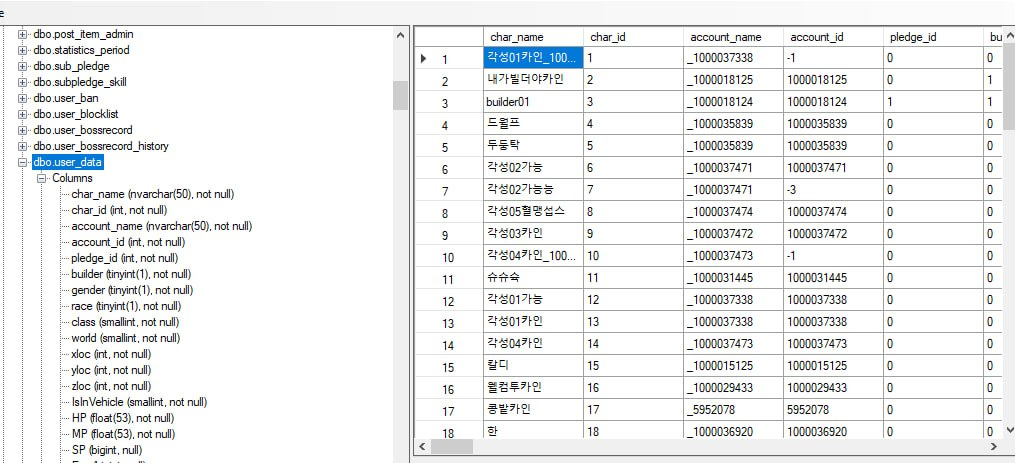Screen dimensions: 1015x463
Task: Select xloc (int, not null) column
Action: pyautogui.click(x=111, y=354)
